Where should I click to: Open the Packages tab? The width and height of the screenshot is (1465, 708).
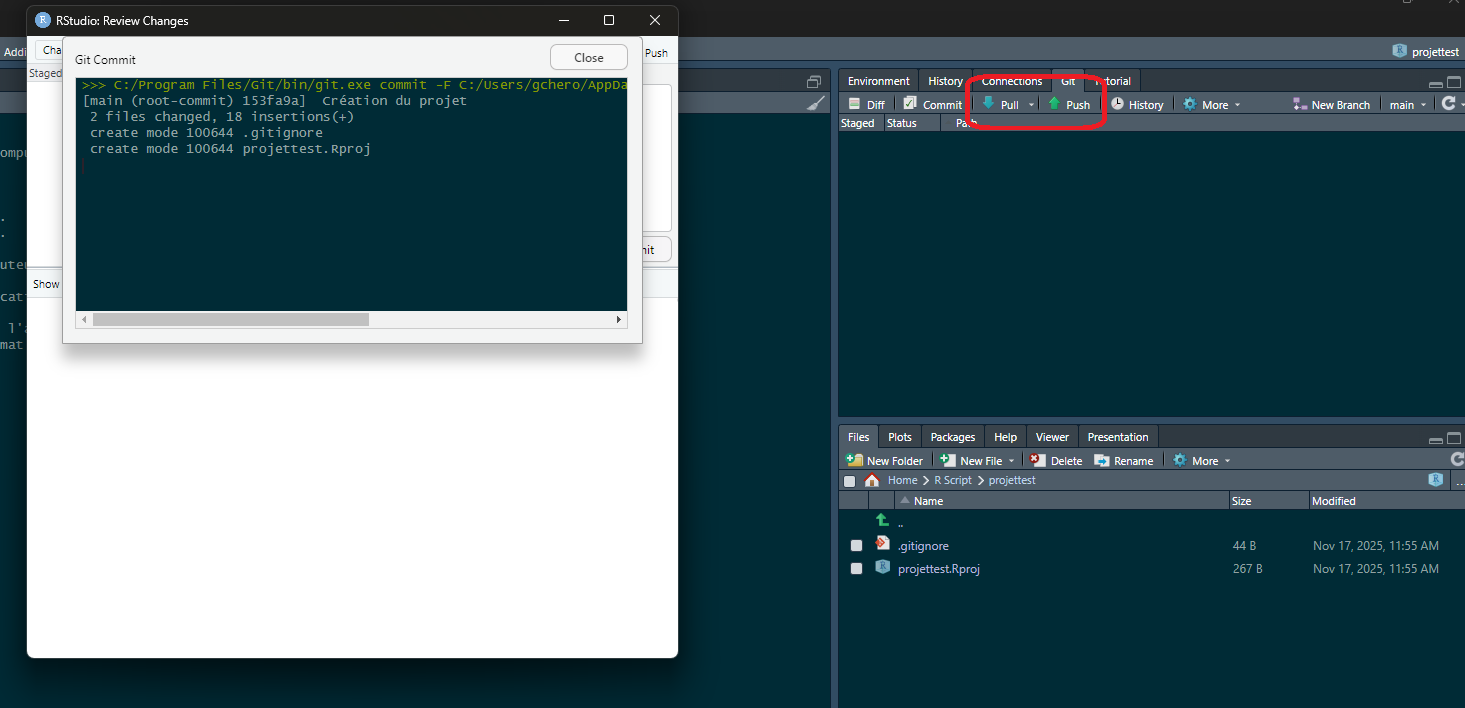952,437
